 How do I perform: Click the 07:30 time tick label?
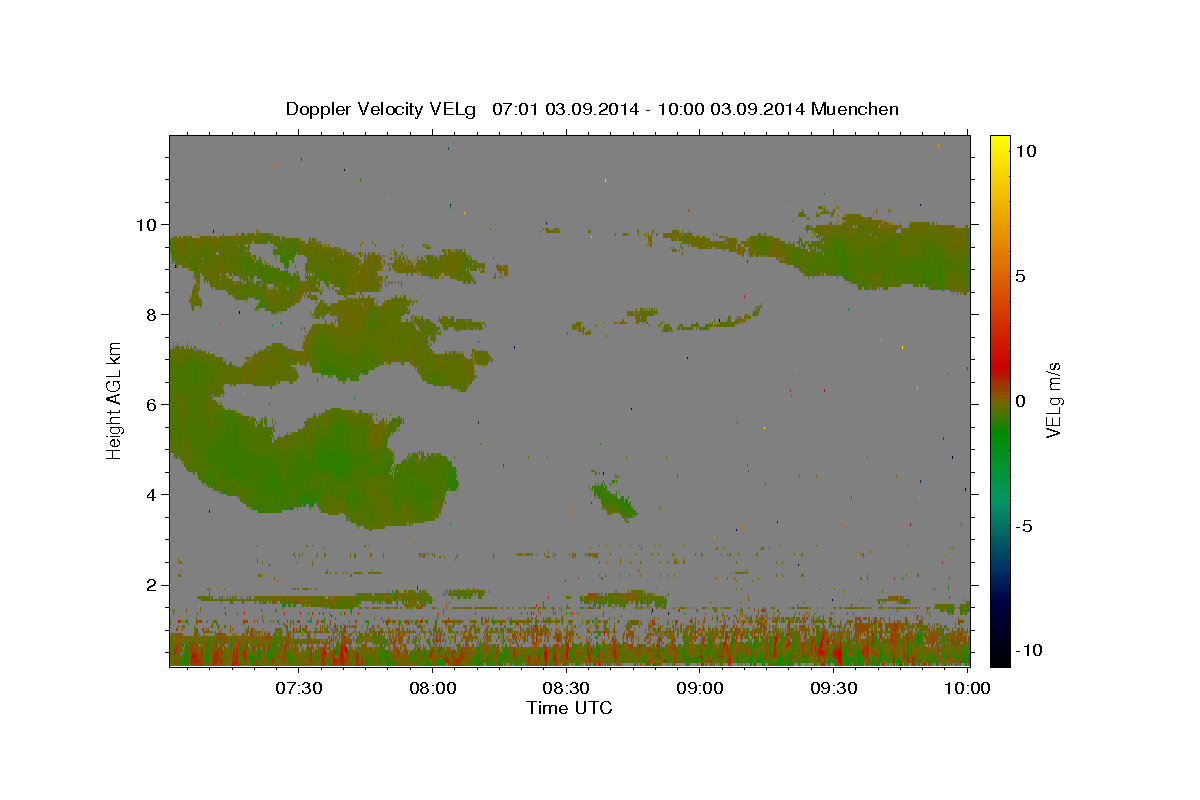[x=299, y=688]
